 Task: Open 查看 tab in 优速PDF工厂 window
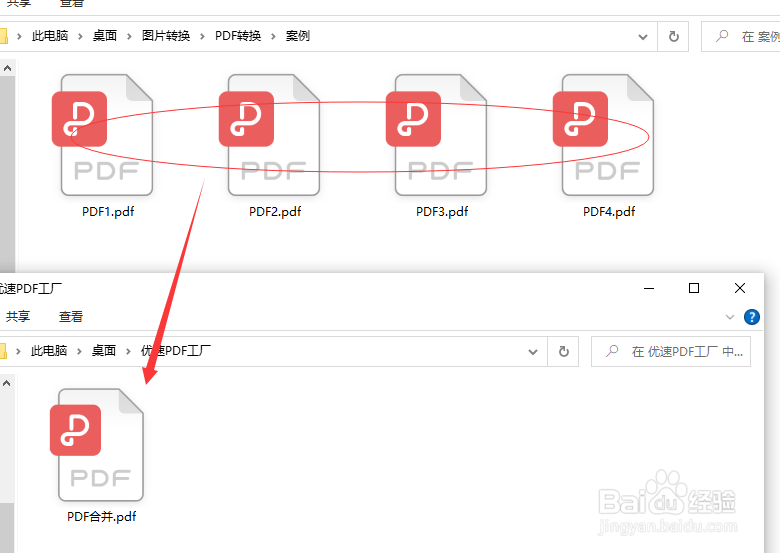point(71,316)
